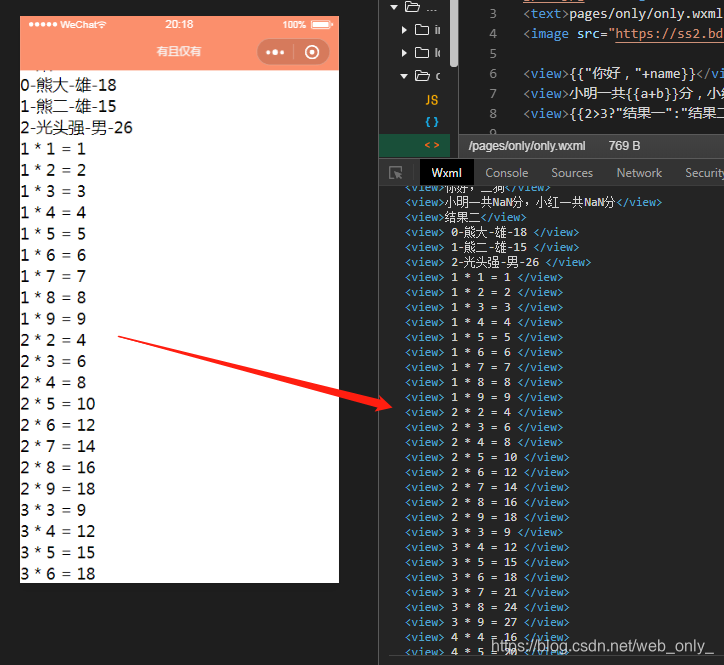Click editor line 3 text tag code

623,14
